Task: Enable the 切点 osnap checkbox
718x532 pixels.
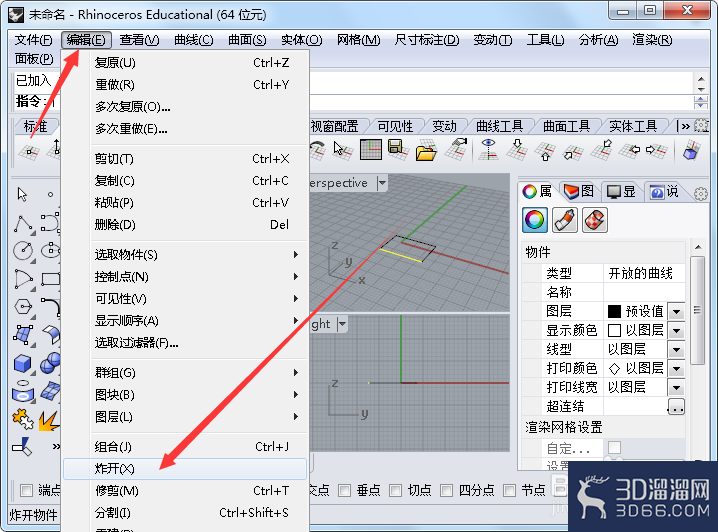Action: point(395,491)
